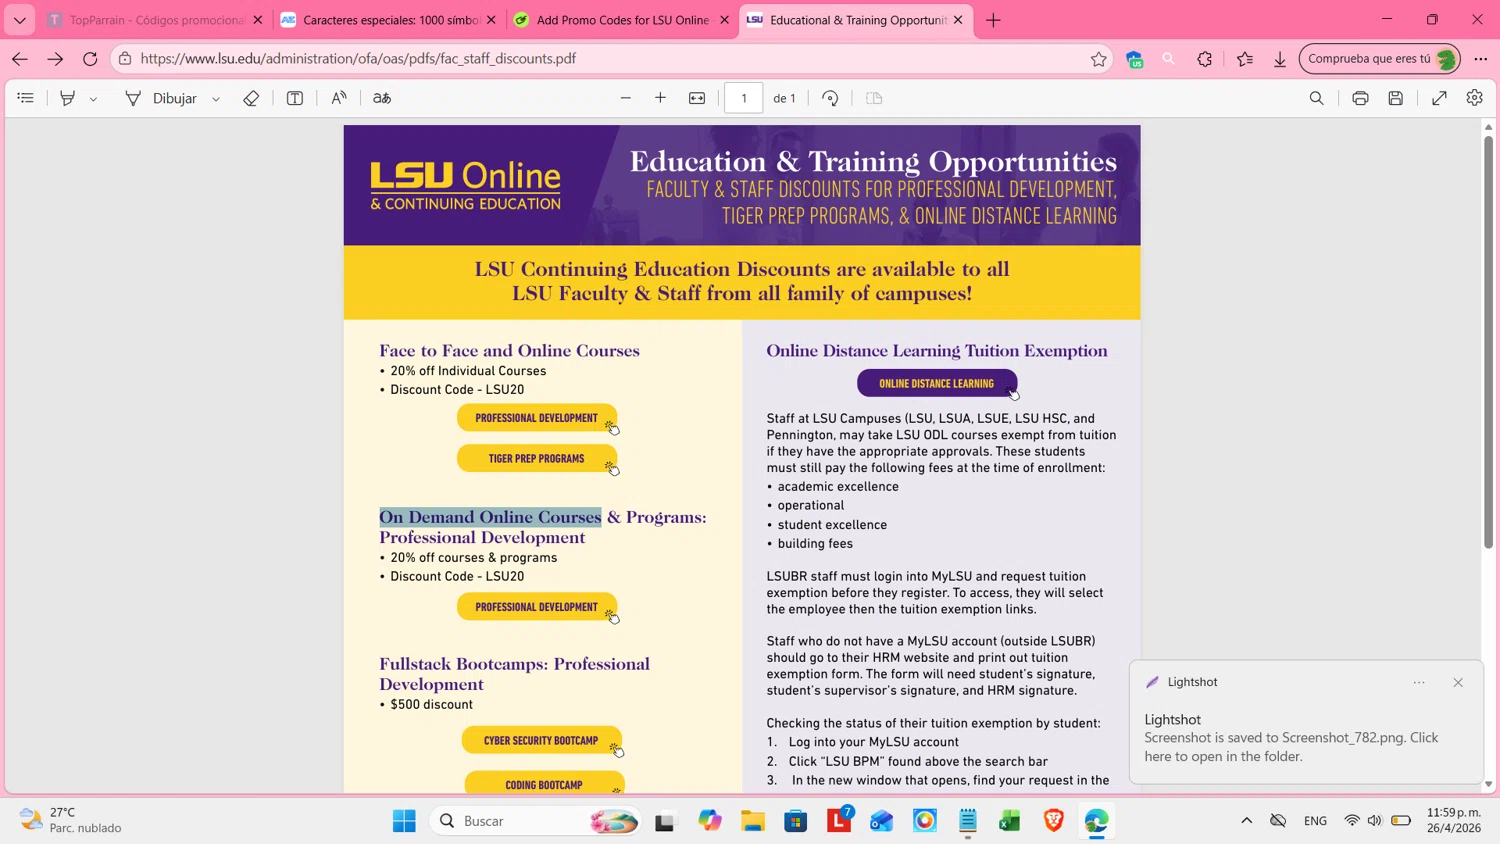The image size is (1500, 844).
Task: Open the browser extensions puzzle icon
Action: [1205, 59]
